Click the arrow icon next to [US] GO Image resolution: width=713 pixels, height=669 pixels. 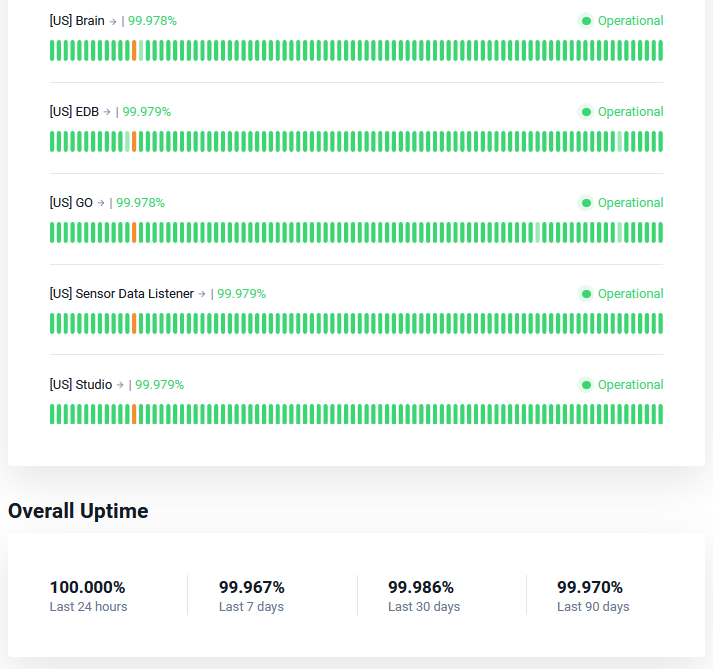coord(101,203)
